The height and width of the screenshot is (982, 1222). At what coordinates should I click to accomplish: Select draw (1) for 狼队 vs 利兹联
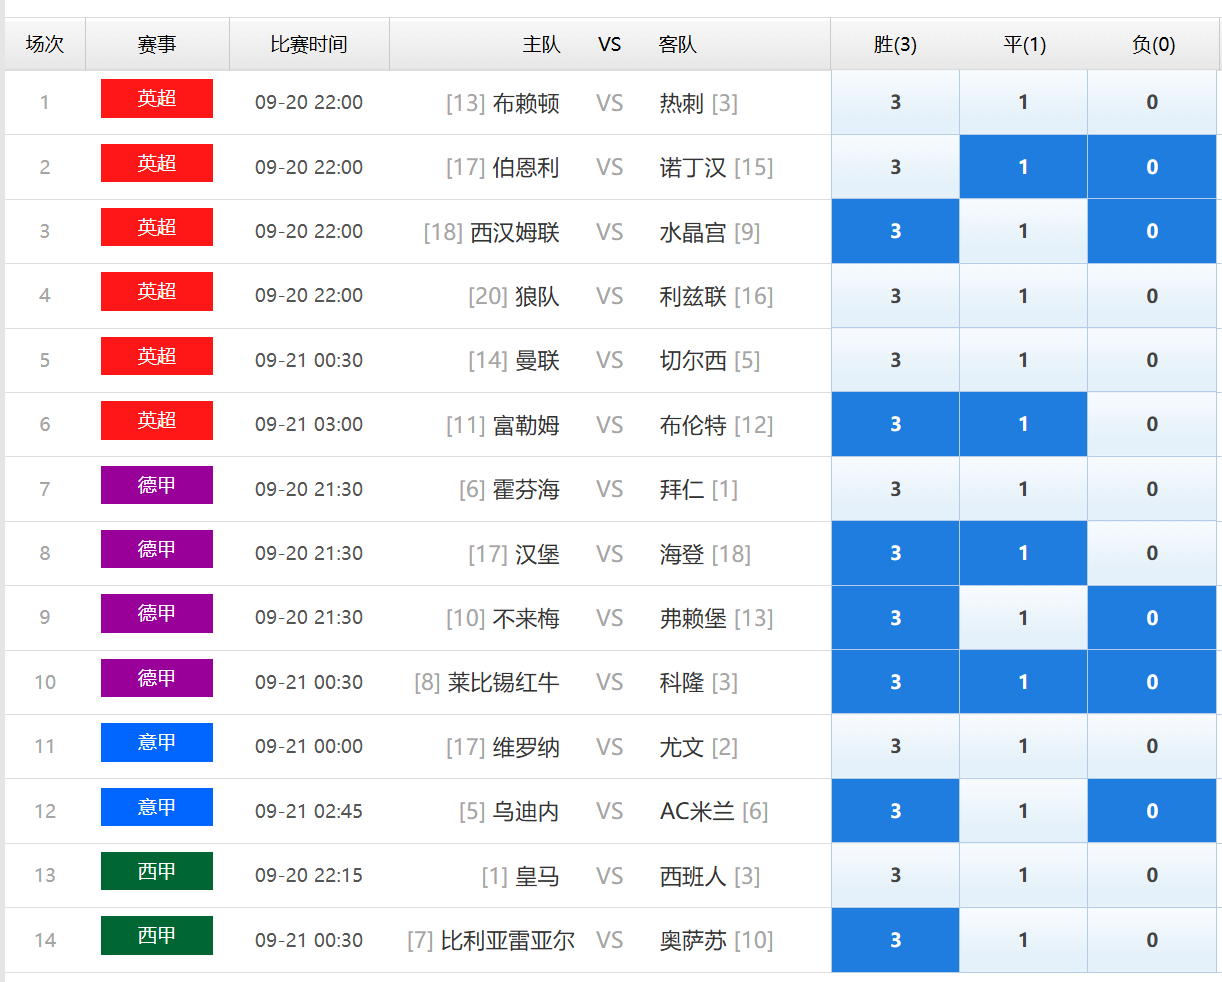[x=1023, y=296]
